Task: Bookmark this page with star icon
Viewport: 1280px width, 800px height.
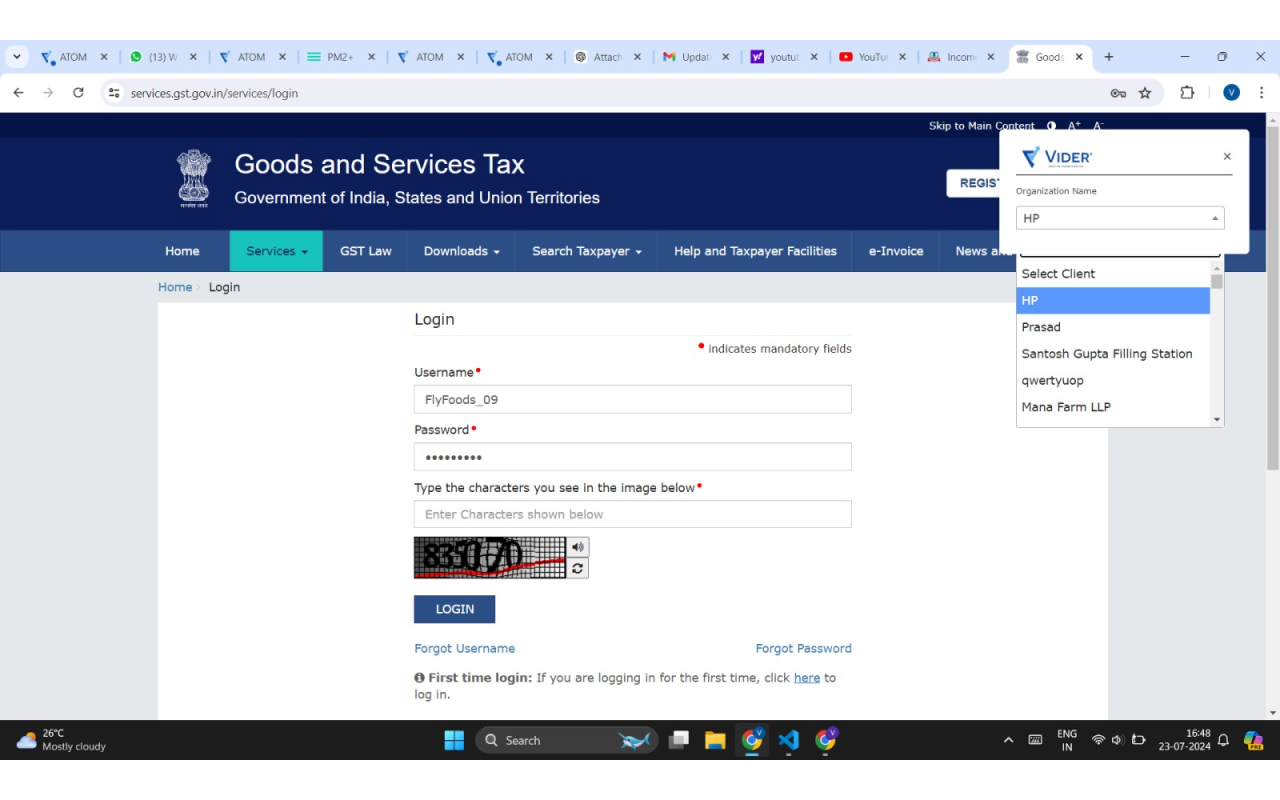Action: point(1145,93)
